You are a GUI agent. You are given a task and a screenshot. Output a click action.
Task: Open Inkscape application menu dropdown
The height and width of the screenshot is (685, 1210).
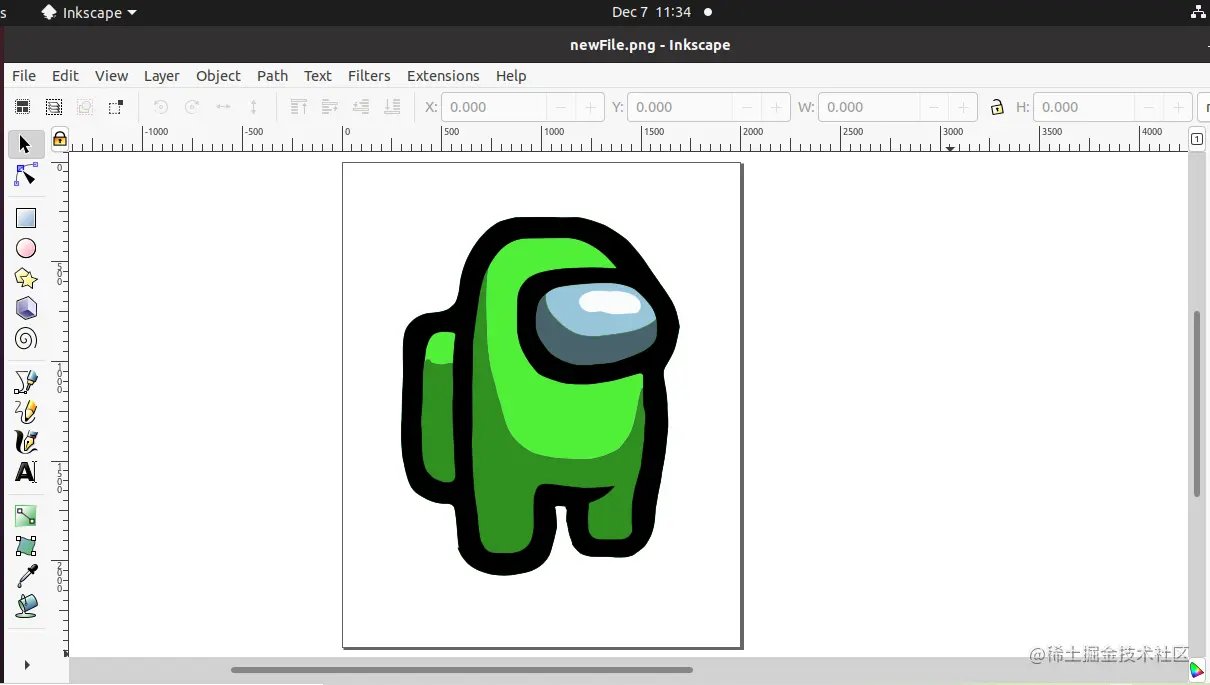click(90, 12)
